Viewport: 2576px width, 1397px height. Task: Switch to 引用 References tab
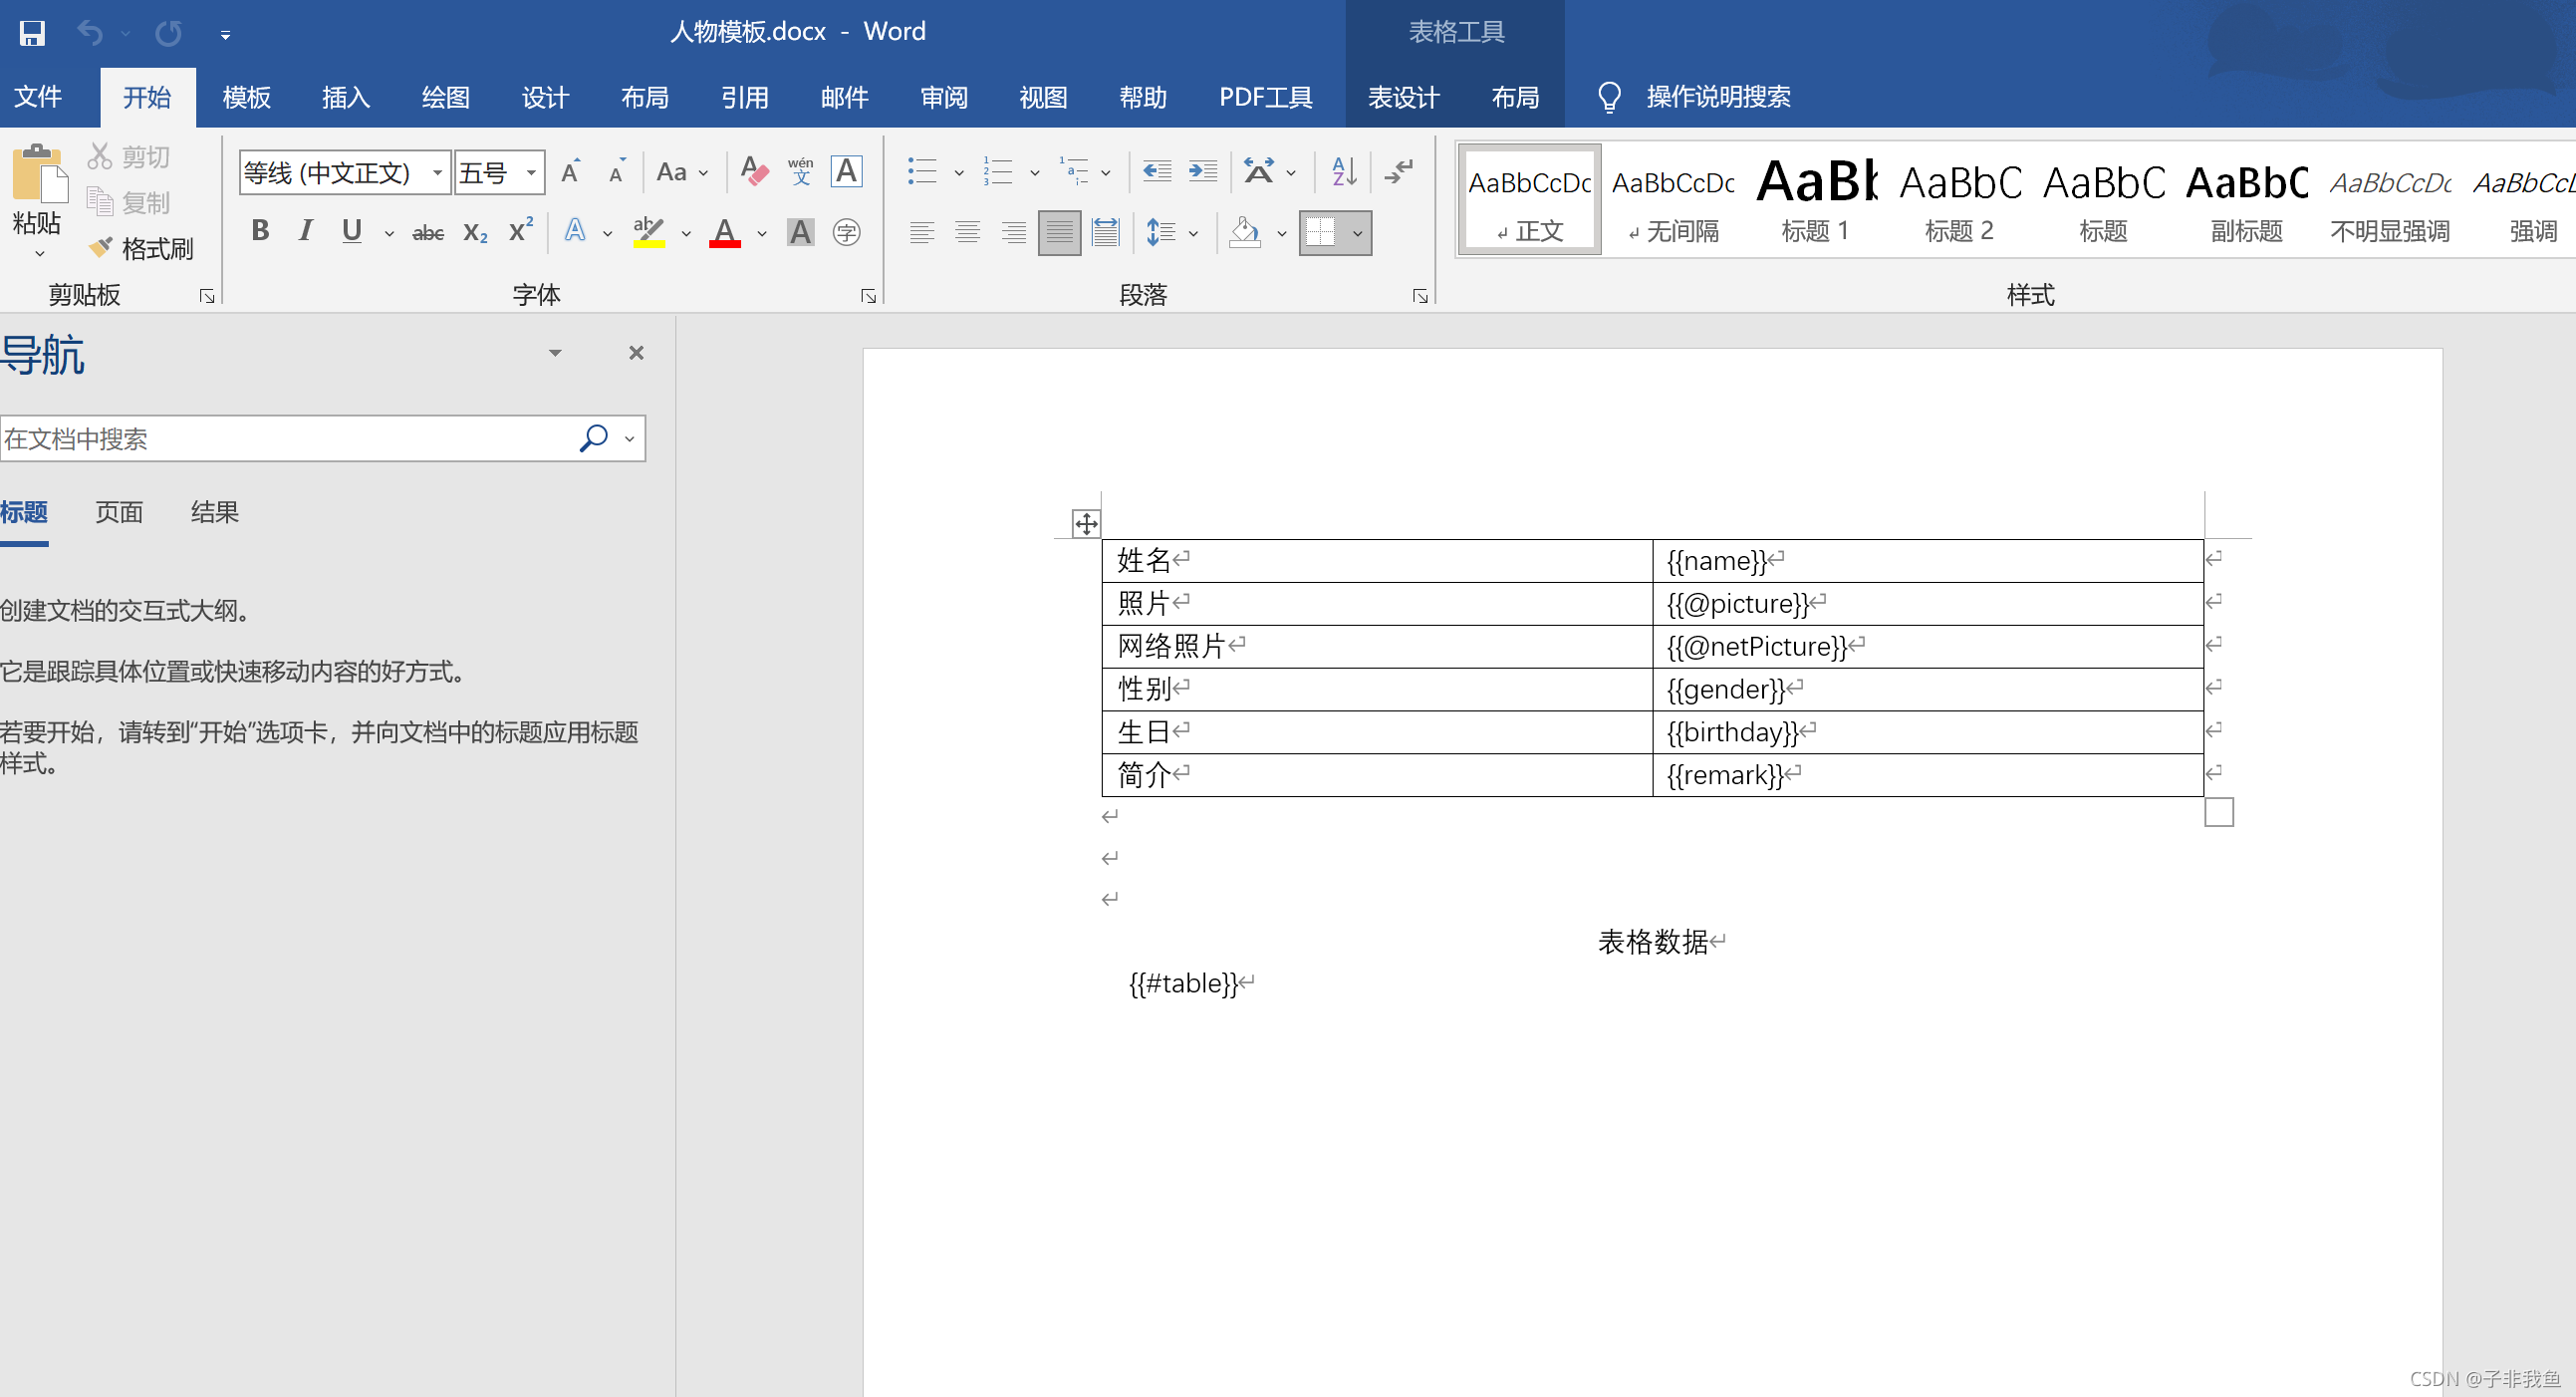click(x=745, y=97)
